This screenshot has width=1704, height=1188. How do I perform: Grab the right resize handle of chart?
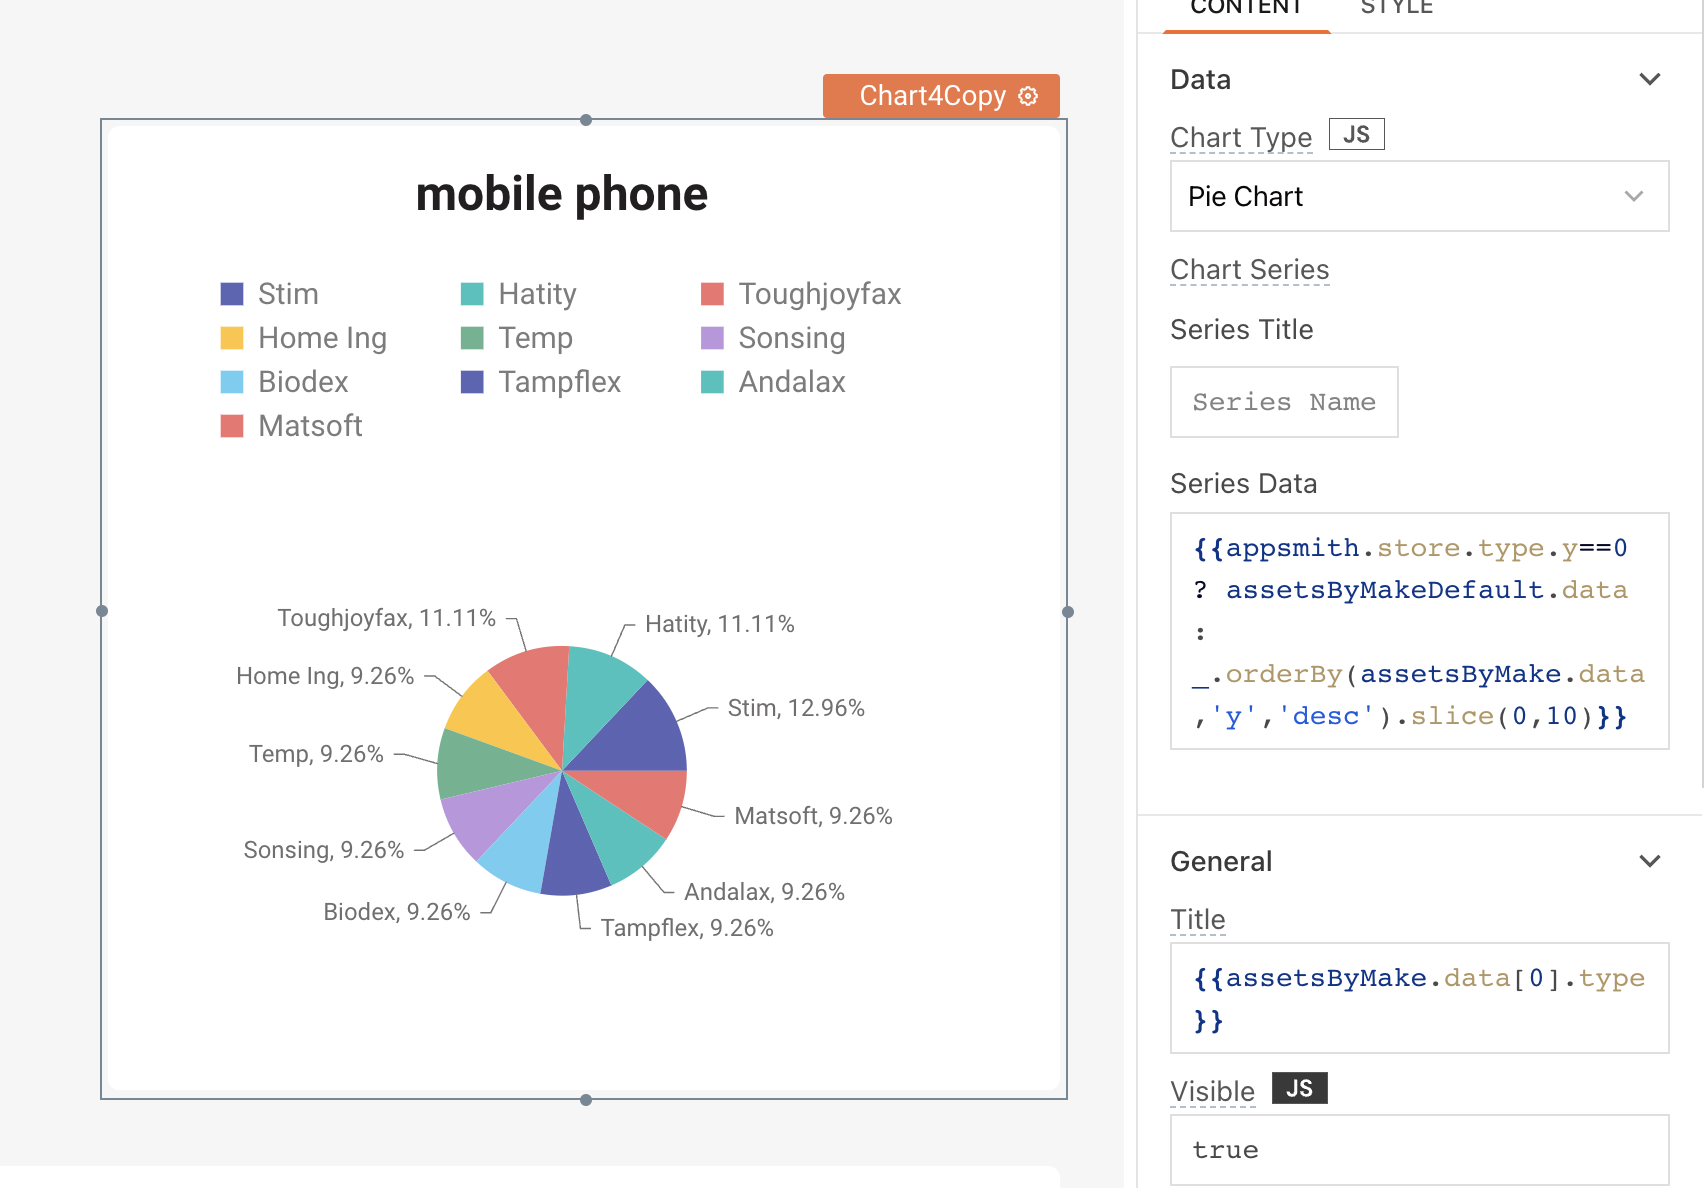[1068, 612]
